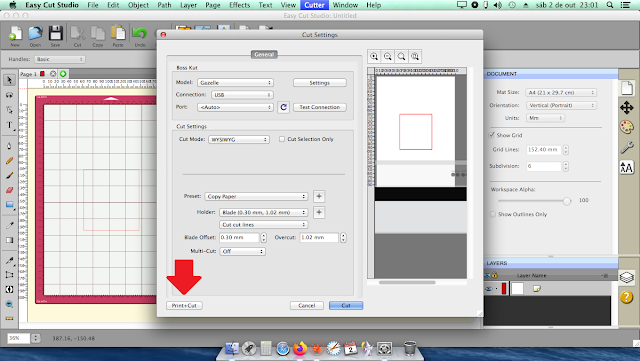Click the red layer color swatch
The image size is (640, 361).
[x=504, y=289]
